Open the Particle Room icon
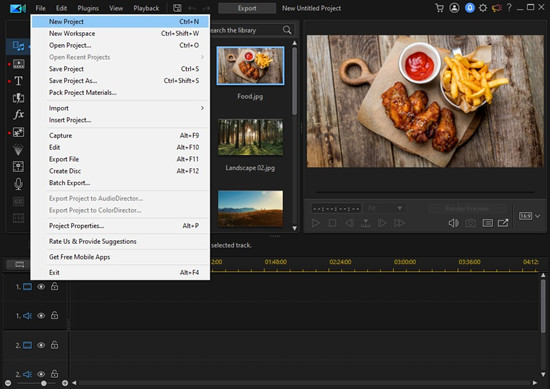The width and height of the screenshot is (550, 389). click(18, 149)
